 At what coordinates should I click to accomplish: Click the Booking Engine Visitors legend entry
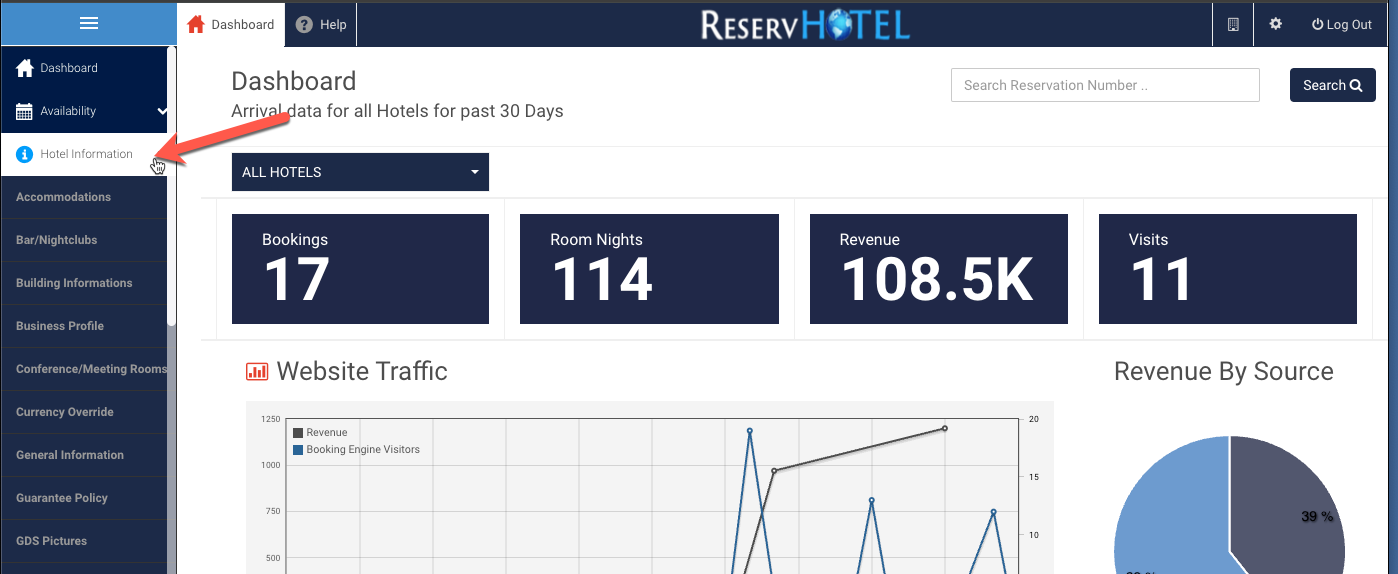356,450
